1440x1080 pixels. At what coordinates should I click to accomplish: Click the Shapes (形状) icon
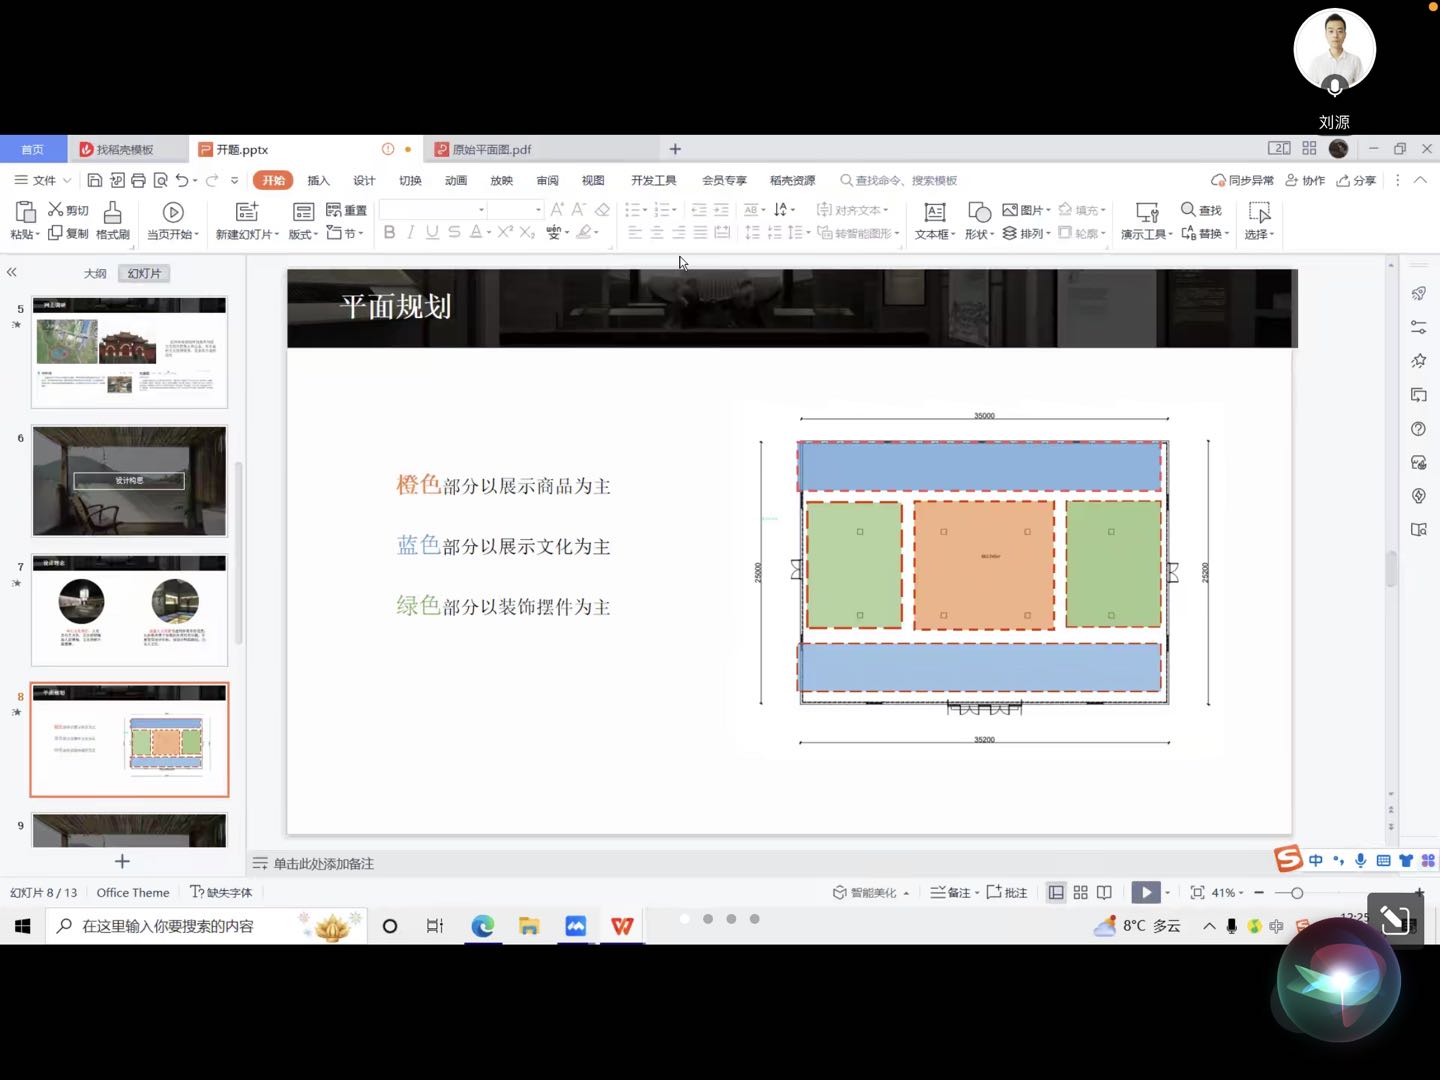coord(979,212)
